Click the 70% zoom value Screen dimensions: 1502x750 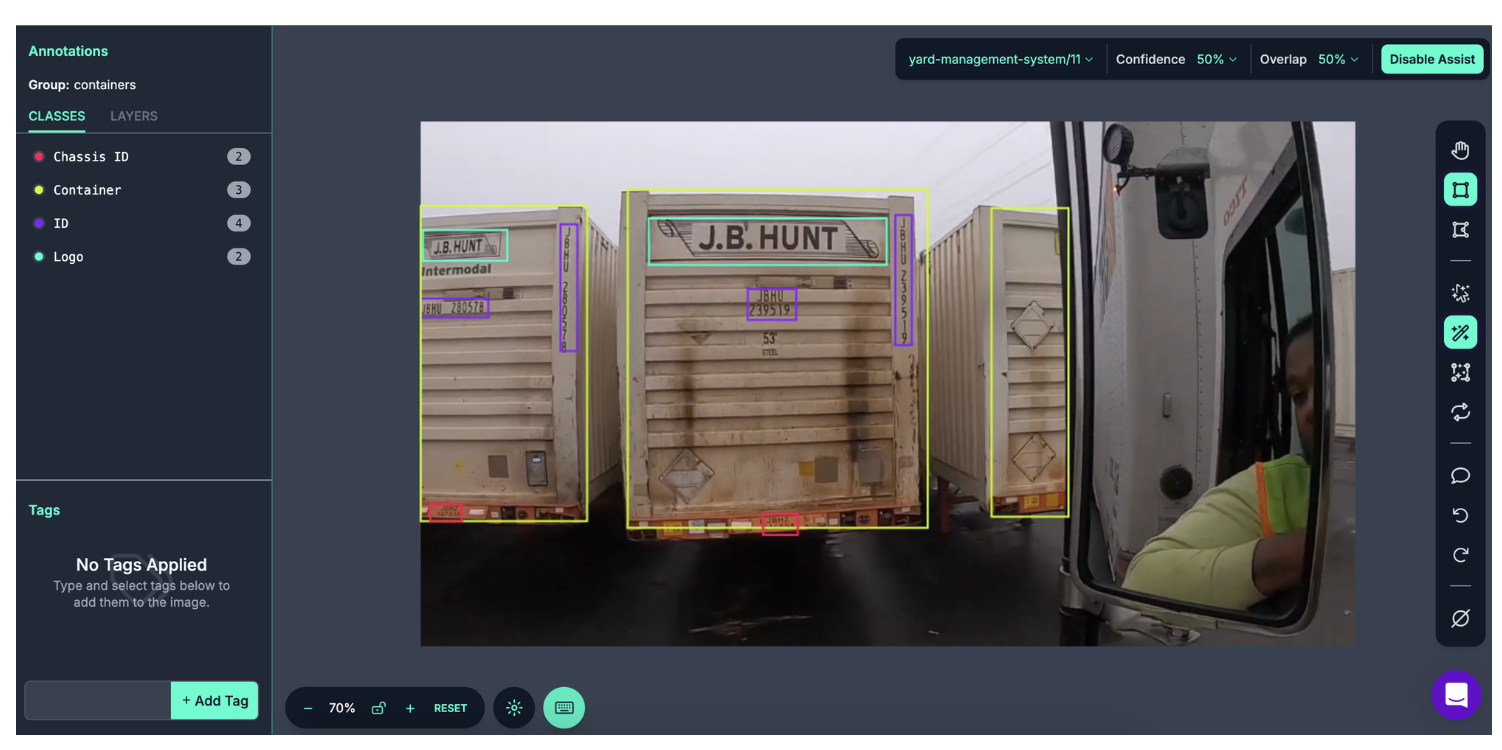coord(342,708)
